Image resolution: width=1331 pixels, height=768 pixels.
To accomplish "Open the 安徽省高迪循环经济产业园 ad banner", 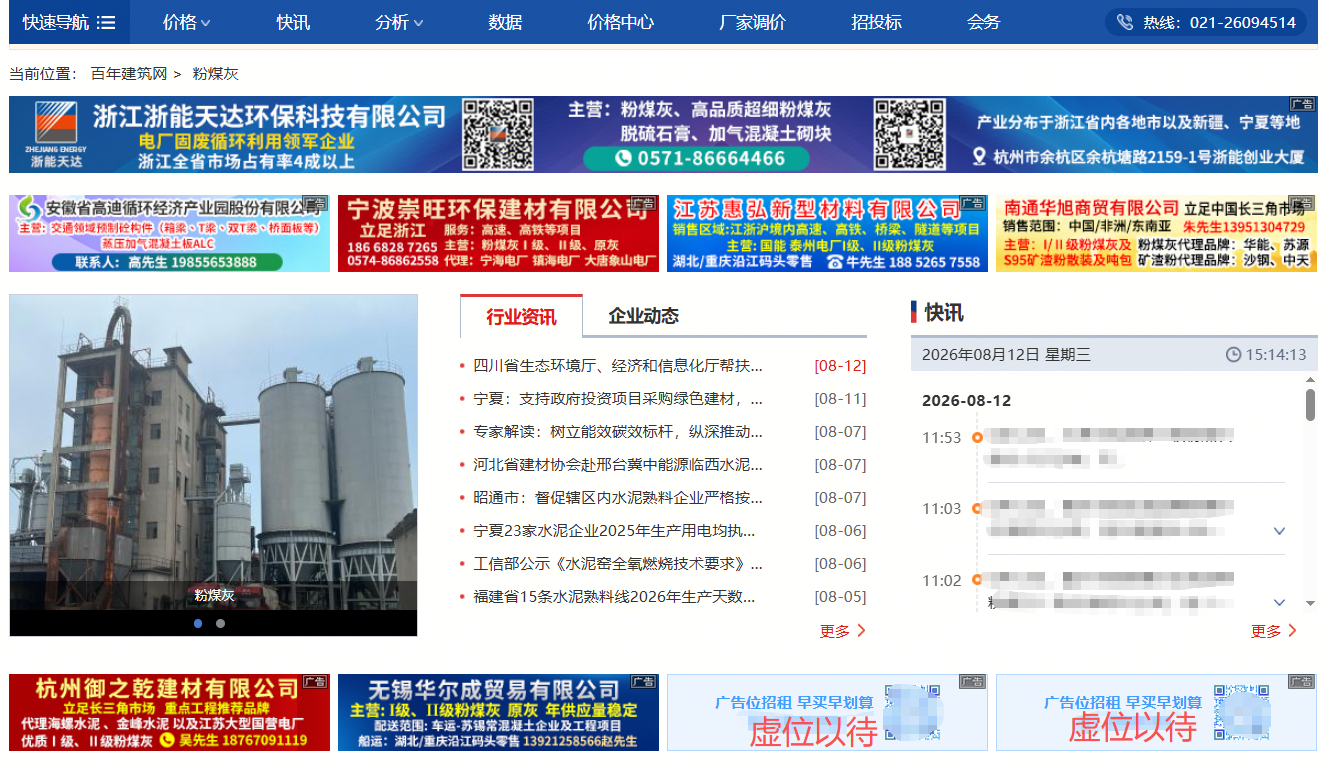I will click(x=169, y=234).
